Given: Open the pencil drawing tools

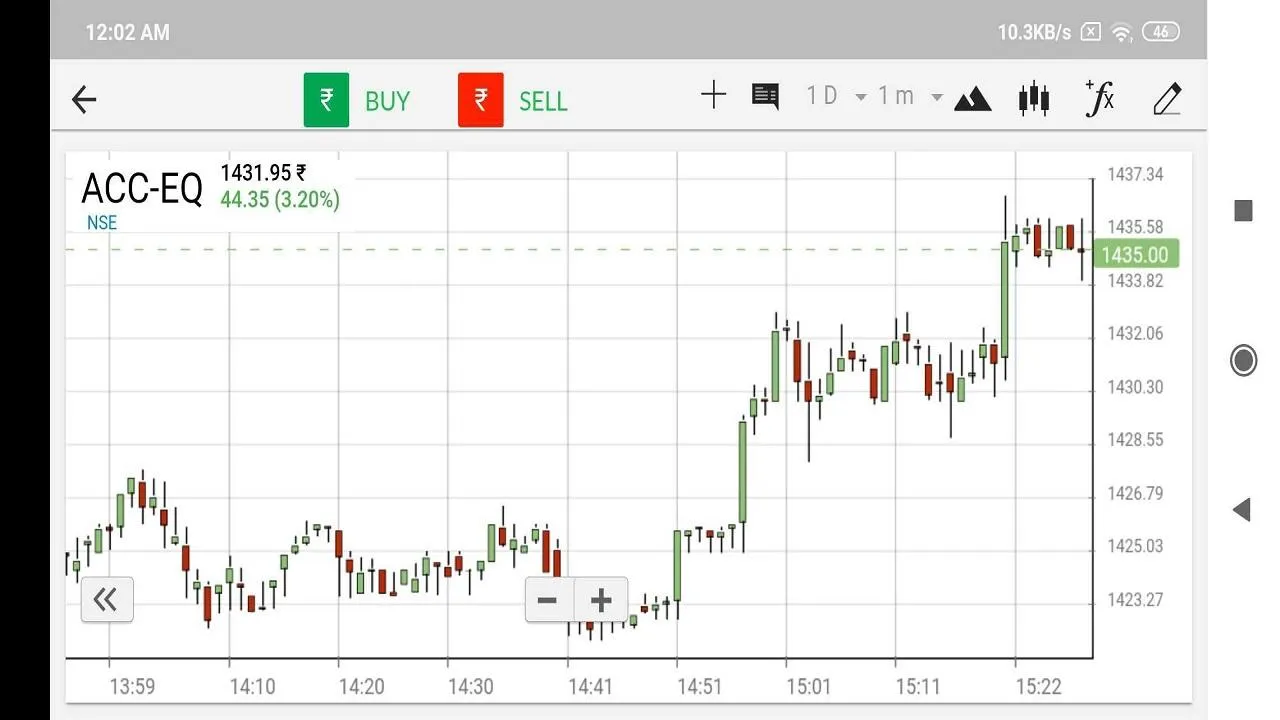Looking at the screenshot, I should pyautogui.click(x=1167, y=98).
